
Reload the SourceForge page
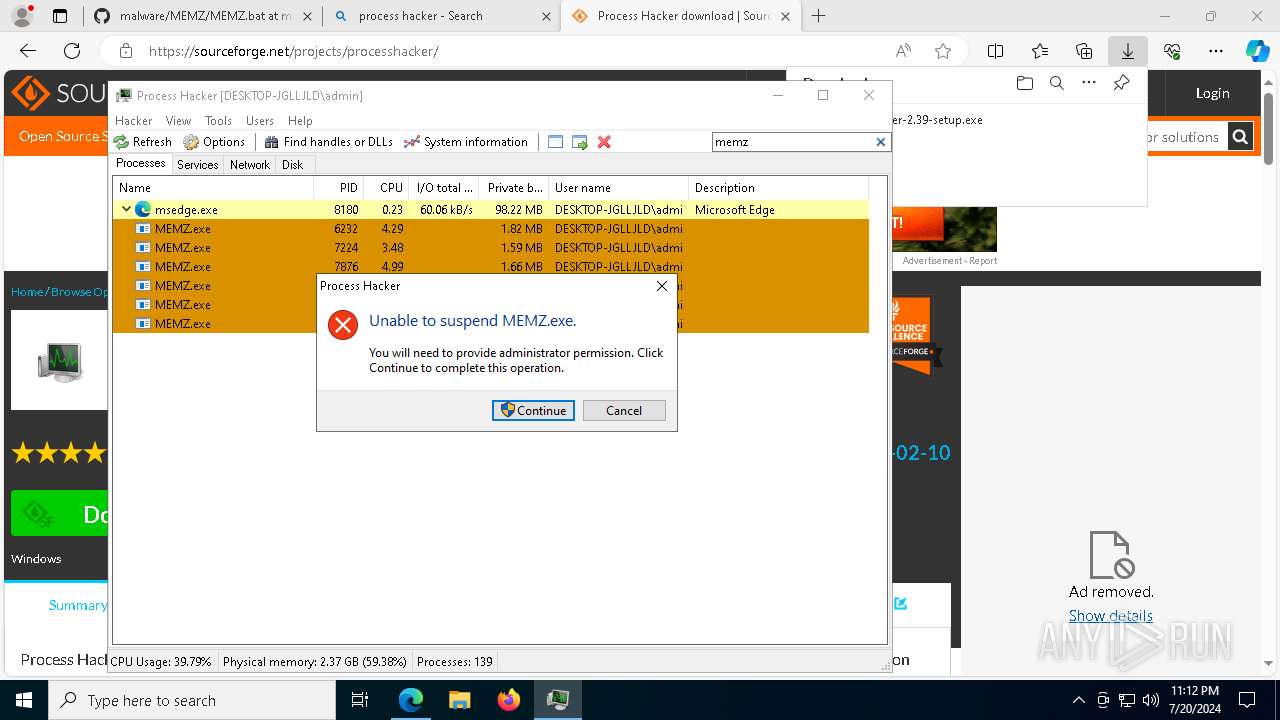(x=72, y=51)
